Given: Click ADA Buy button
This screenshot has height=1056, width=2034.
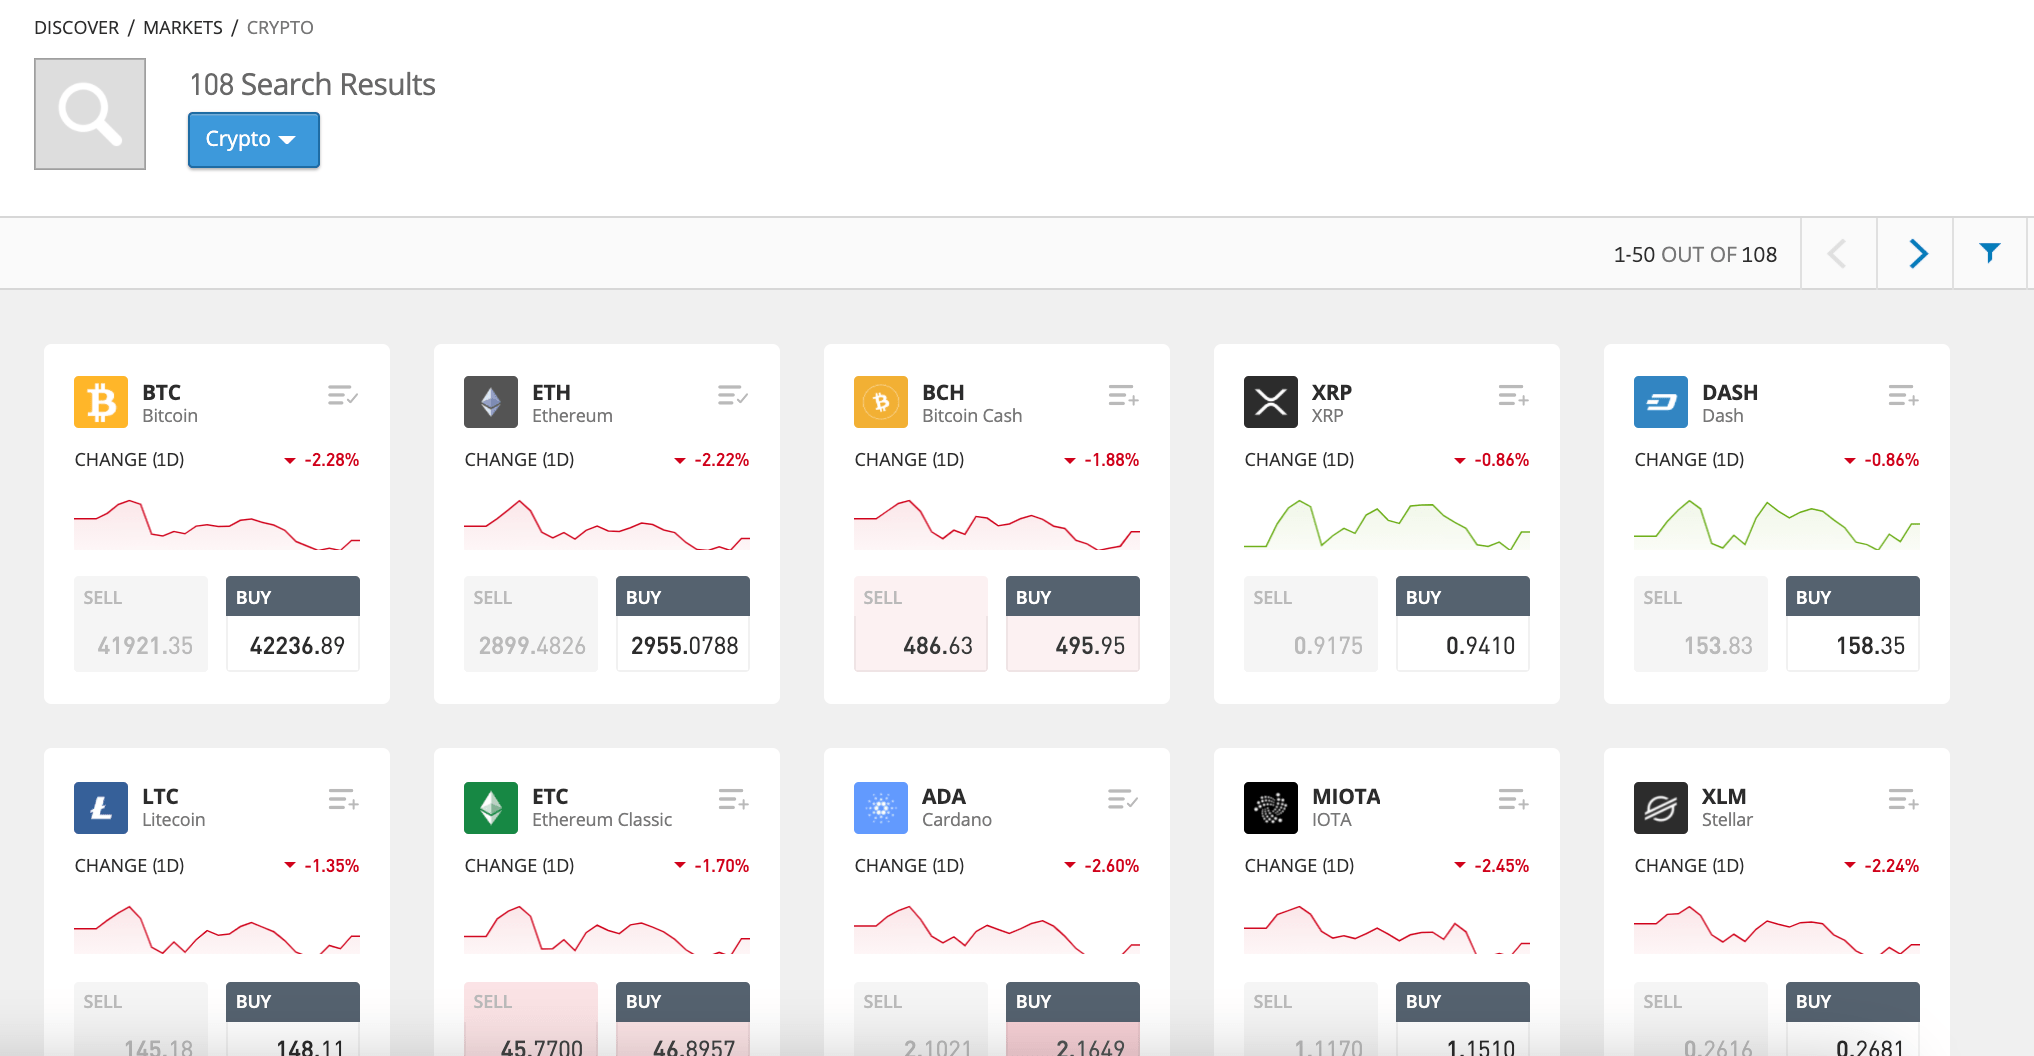Looking at the screenshot, I should 1073,1019.
